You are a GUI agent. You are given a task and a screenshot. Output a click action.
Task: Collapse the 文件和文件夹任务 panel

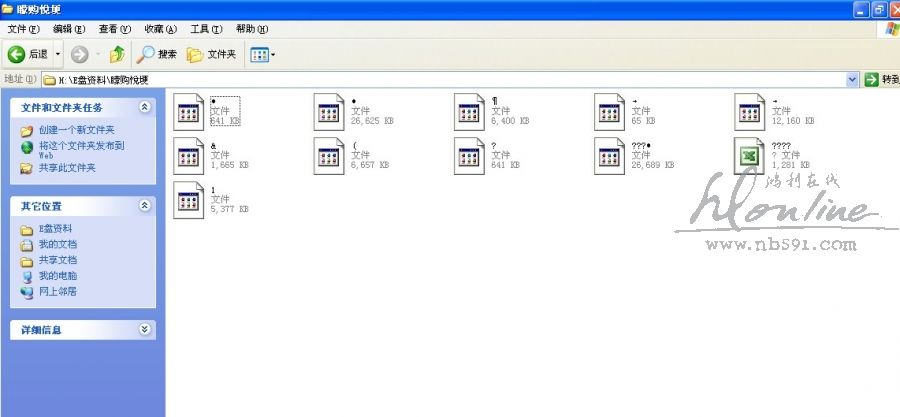144,107
